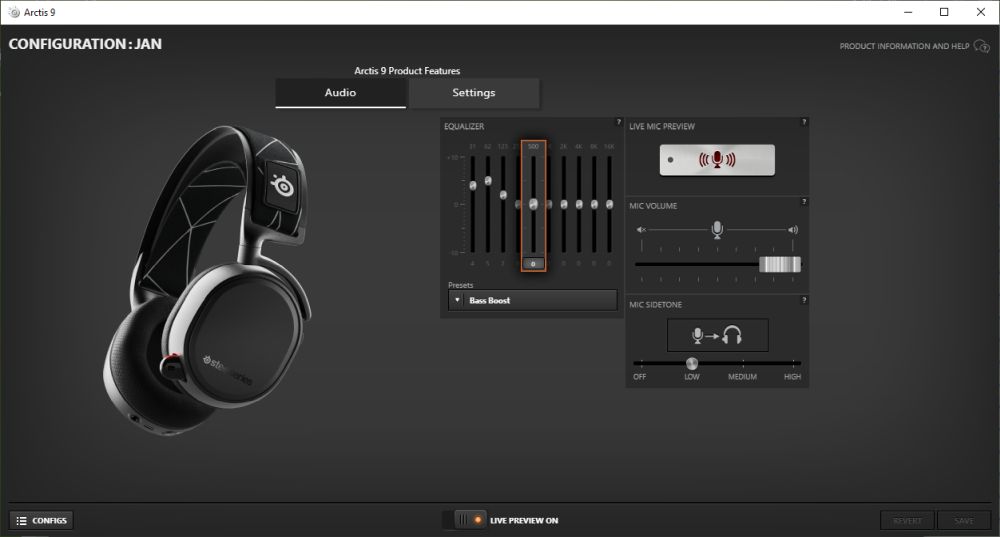Click the 16K equalizer band slider

point(610,204)
